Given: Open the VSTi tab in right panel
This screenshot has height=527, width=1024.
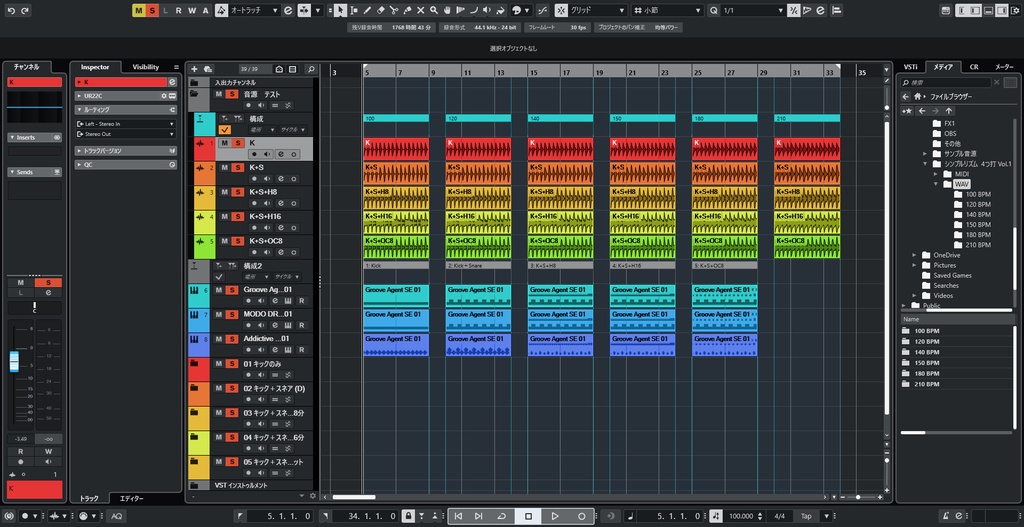Looking at the screenshot, I should pyautogui.click(x=910, y=67).
